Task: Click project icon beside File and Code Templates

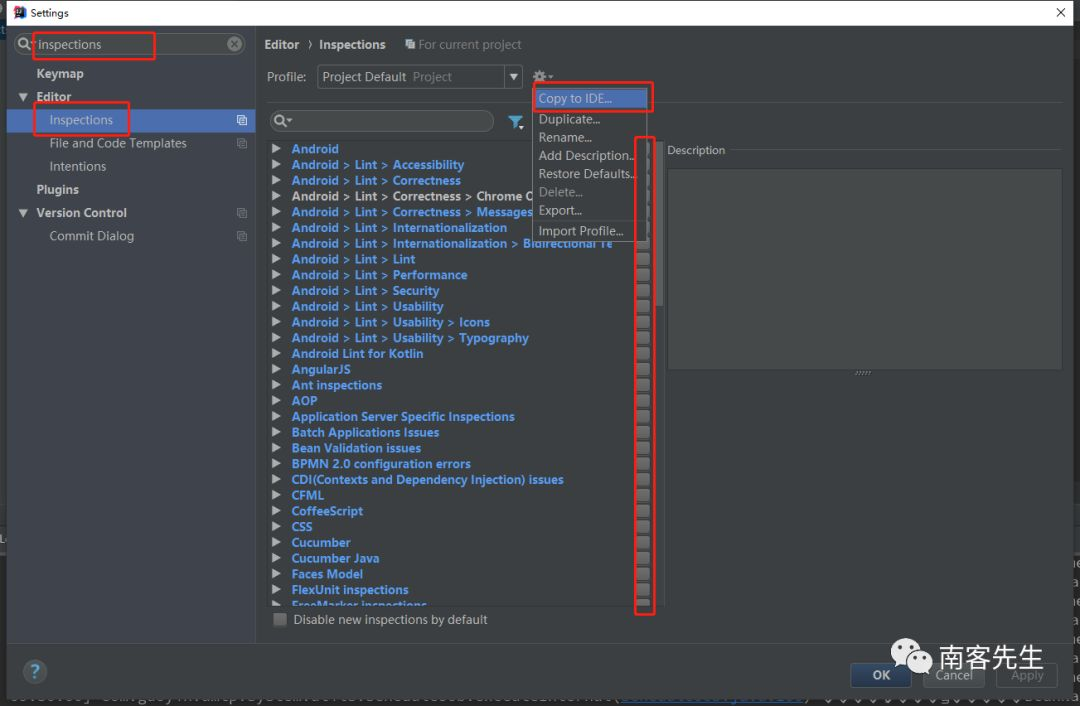Action: (x=242, y=143)
